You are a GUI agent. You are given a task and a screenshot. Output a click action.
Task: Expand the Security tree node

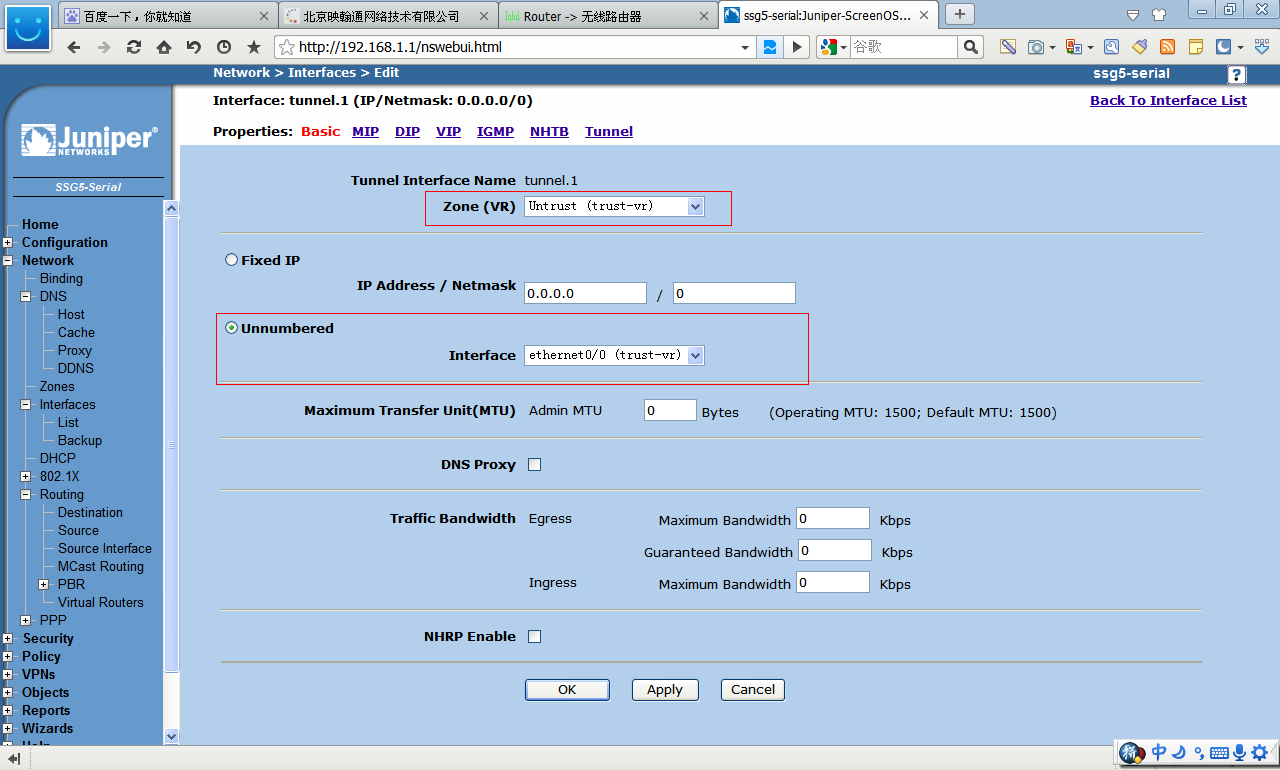tap(8, 639)
